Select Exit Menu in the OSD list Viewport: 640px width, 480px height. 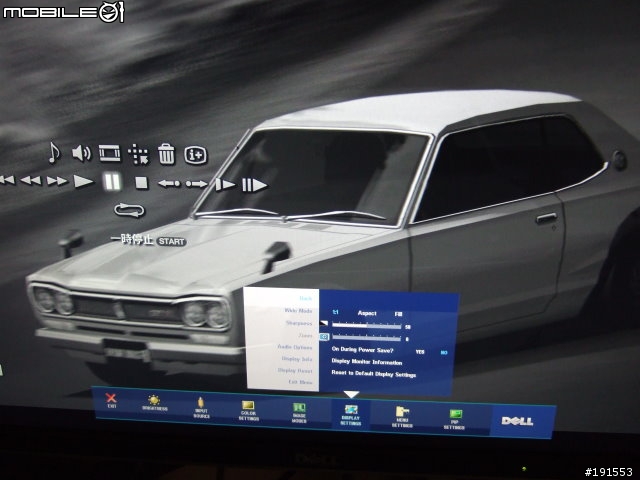(301, 382)
